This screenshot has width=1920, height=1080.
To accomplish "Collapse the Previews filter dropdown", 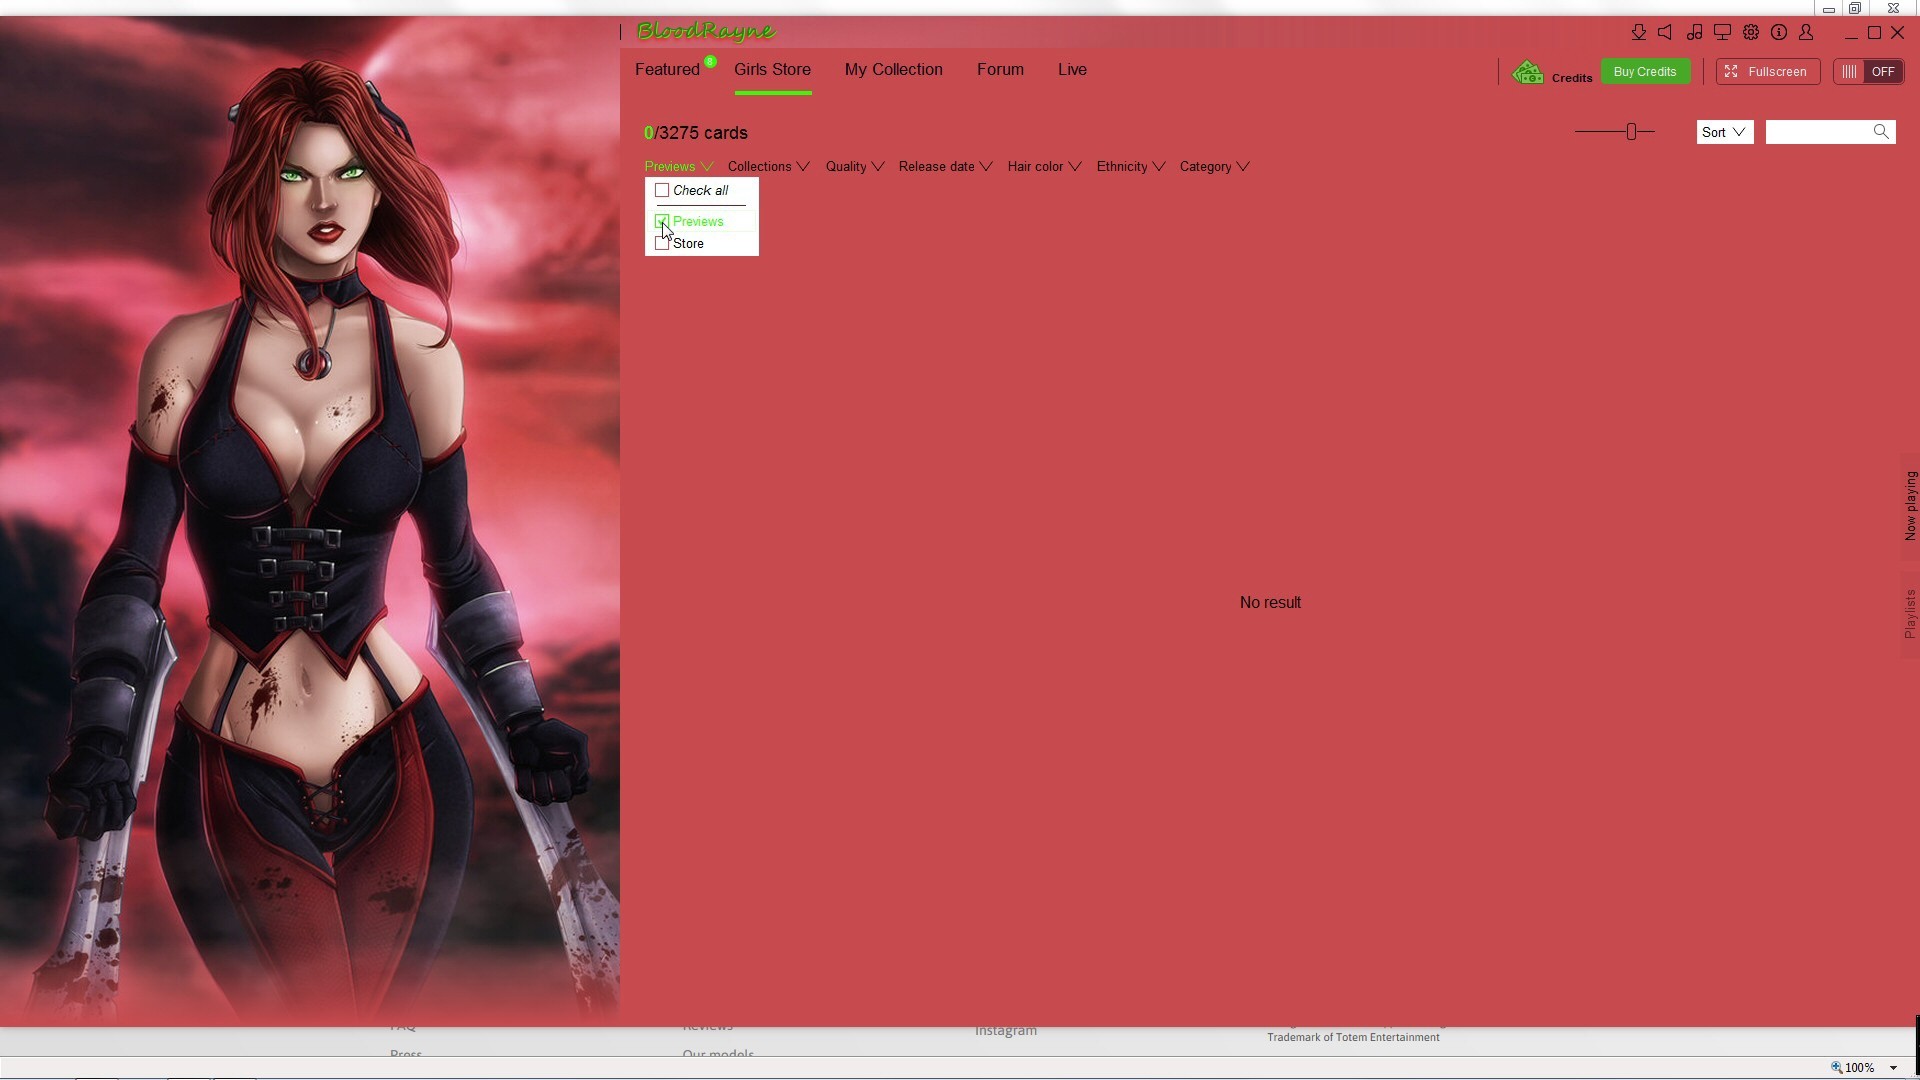I will pyautogui.click(x=679, y=167).
